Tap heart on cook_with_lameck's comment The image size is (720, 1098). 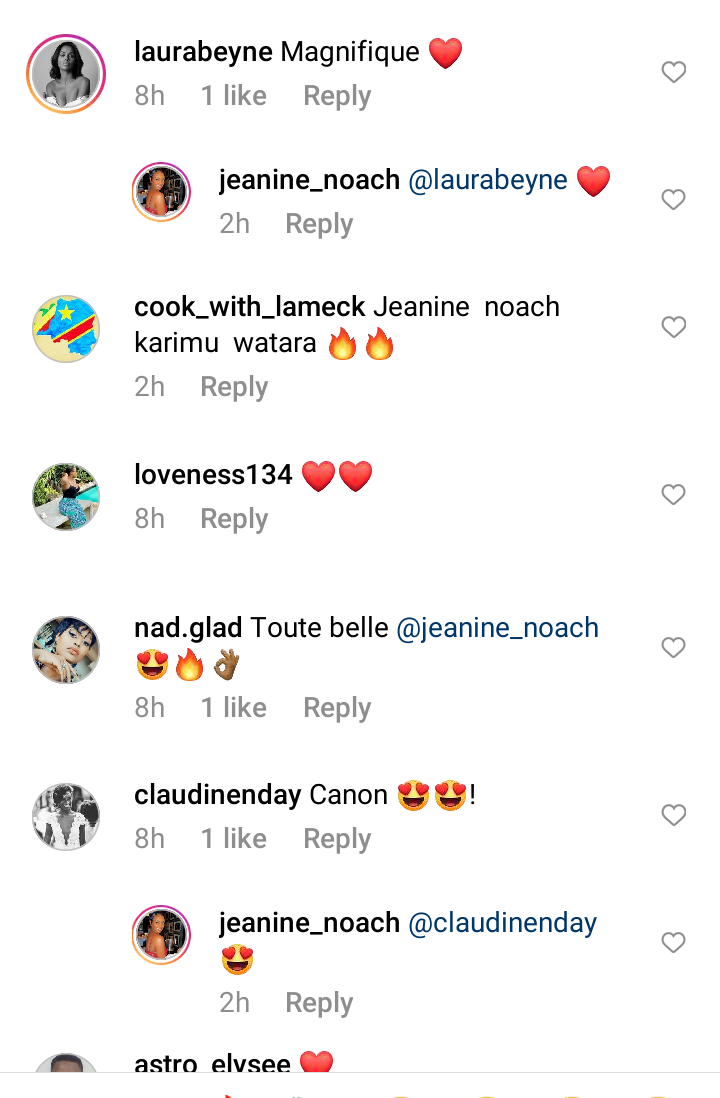pos(674,327)
